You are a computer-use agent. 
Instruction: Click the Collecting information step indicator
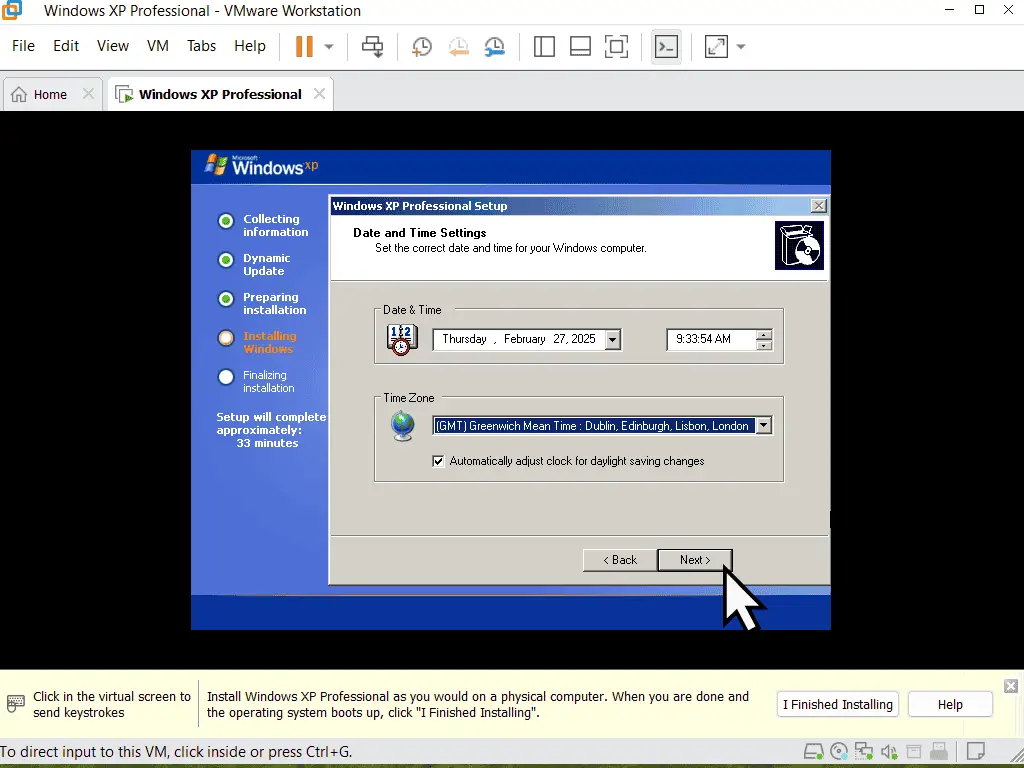pos(226,221)
